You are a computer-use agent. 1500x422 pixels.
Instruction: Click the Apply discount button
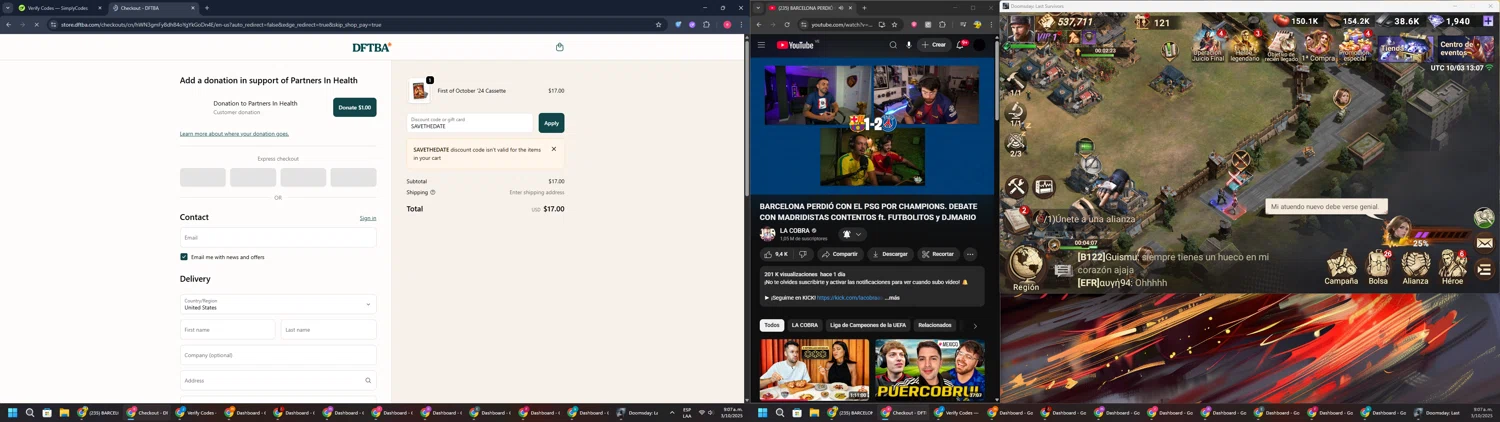pos(551,123)
